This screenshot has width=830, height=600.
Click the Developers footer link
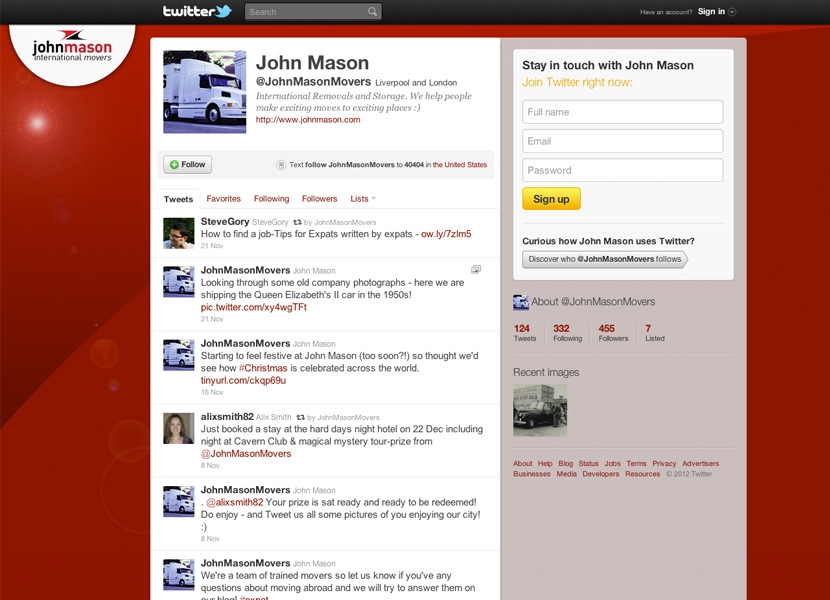pyautogui.click(x=601, y=474)
